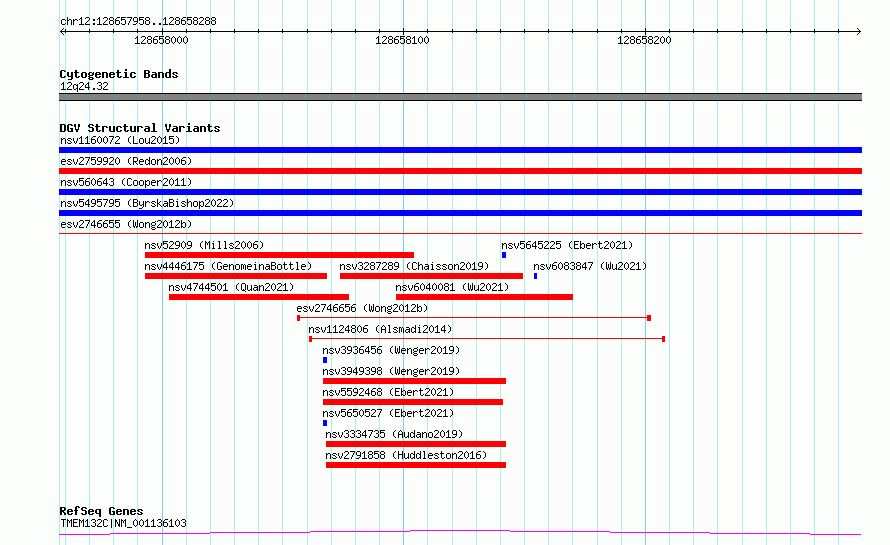Click the nsv1160072 (Lou2015) variant label
Image resolution: width=890 pixels, height=545 pixels.
120,140
